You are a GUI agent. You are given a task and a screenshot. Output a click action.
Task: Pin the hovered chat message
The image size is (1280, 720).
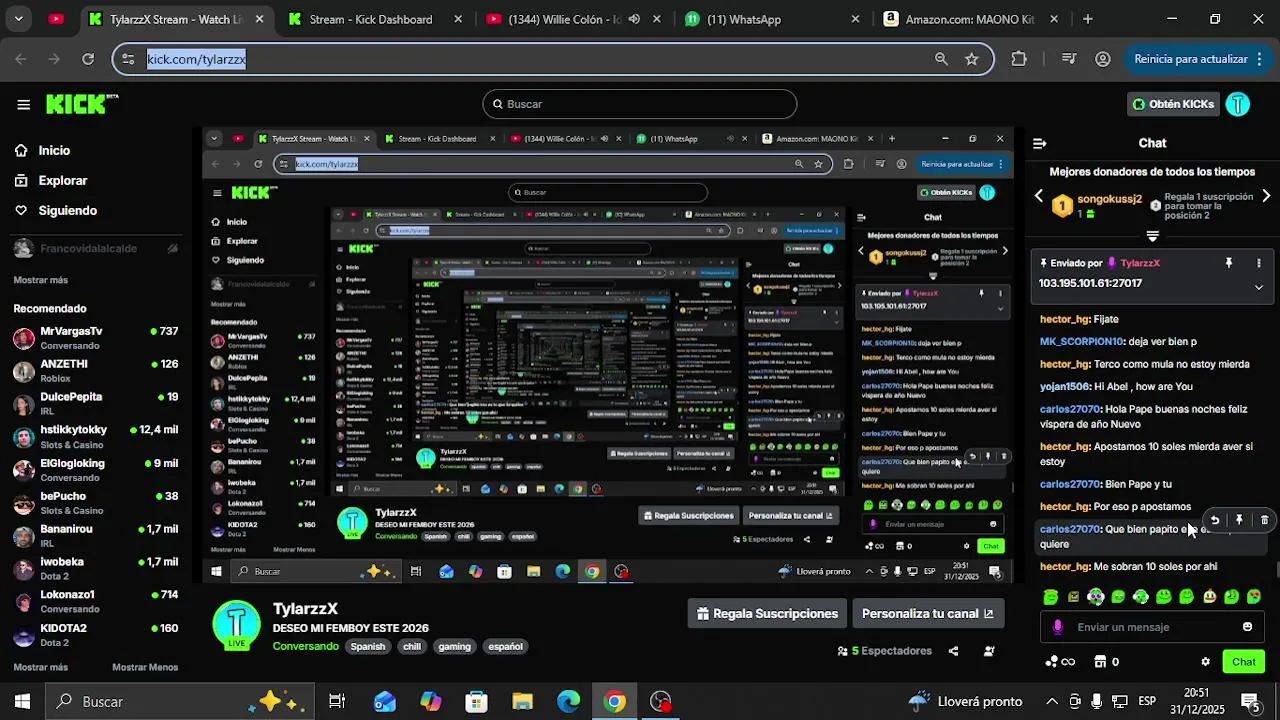click(x=1240, y=520)
